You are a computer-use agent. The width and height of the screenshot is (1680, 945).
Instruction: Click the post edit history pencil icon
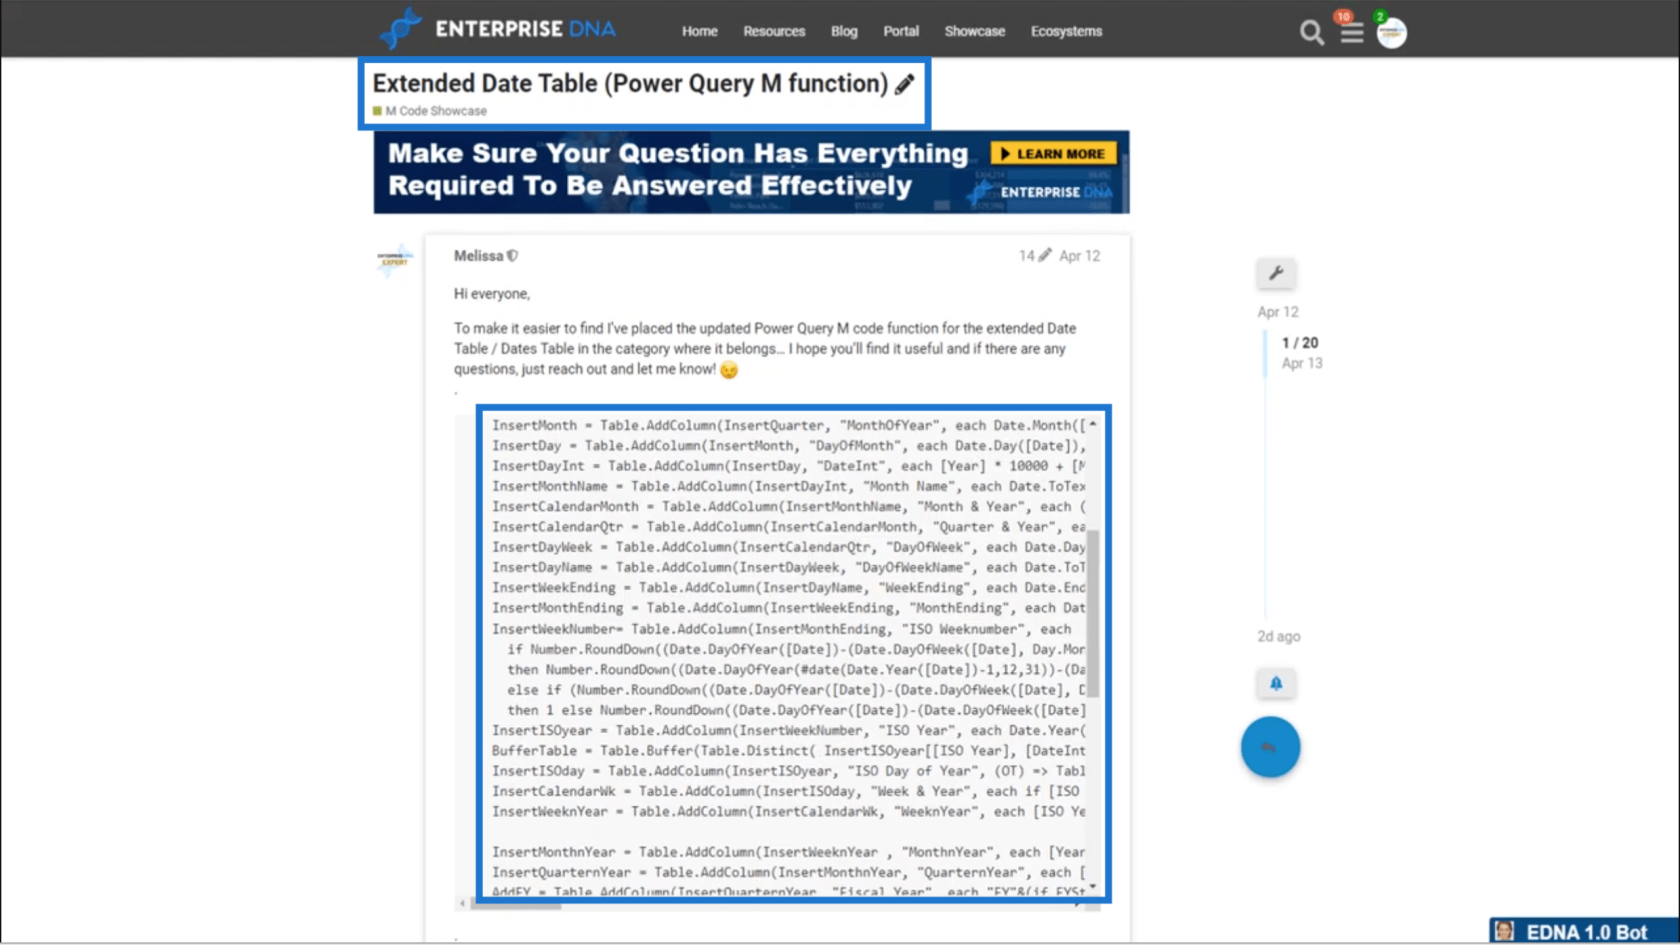pyautogui.click(x=1044, y=256)
